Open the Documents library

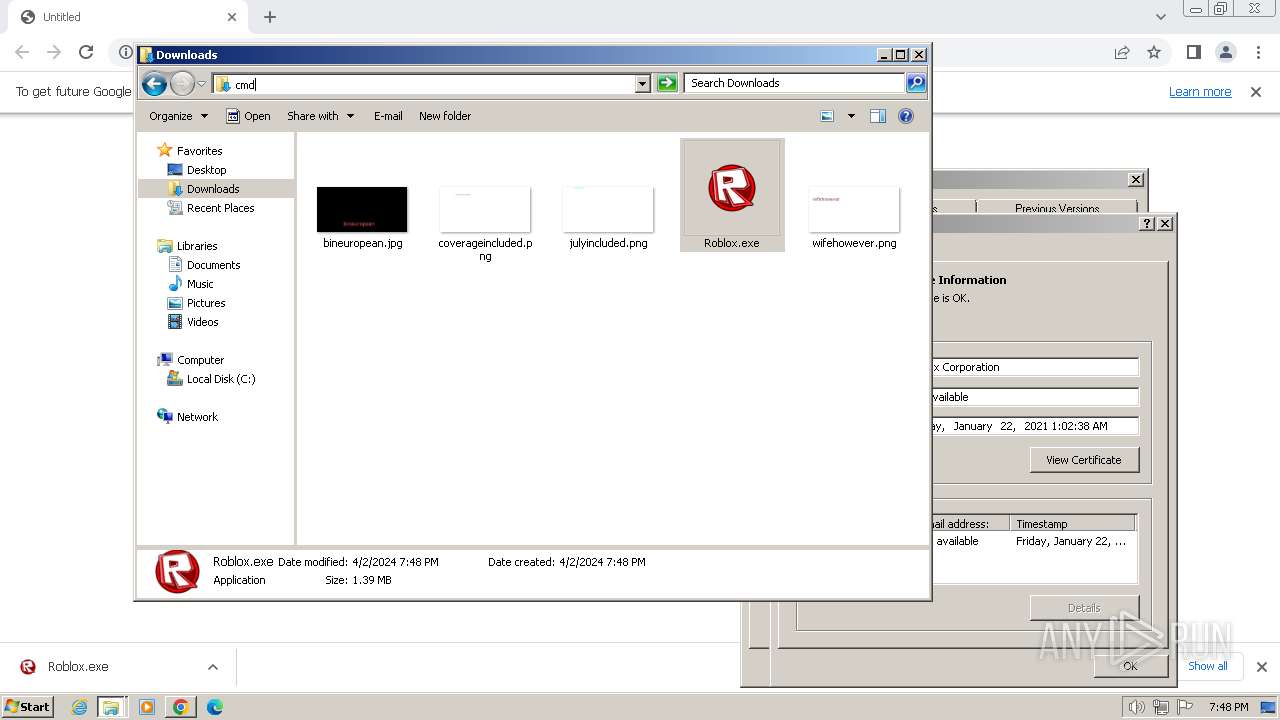pyautogui.click(x=213, y=265)
